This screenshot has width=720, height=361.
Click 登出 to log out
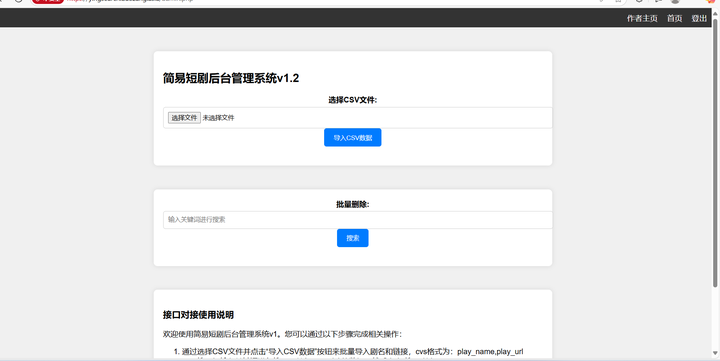(x=699, y=18)
